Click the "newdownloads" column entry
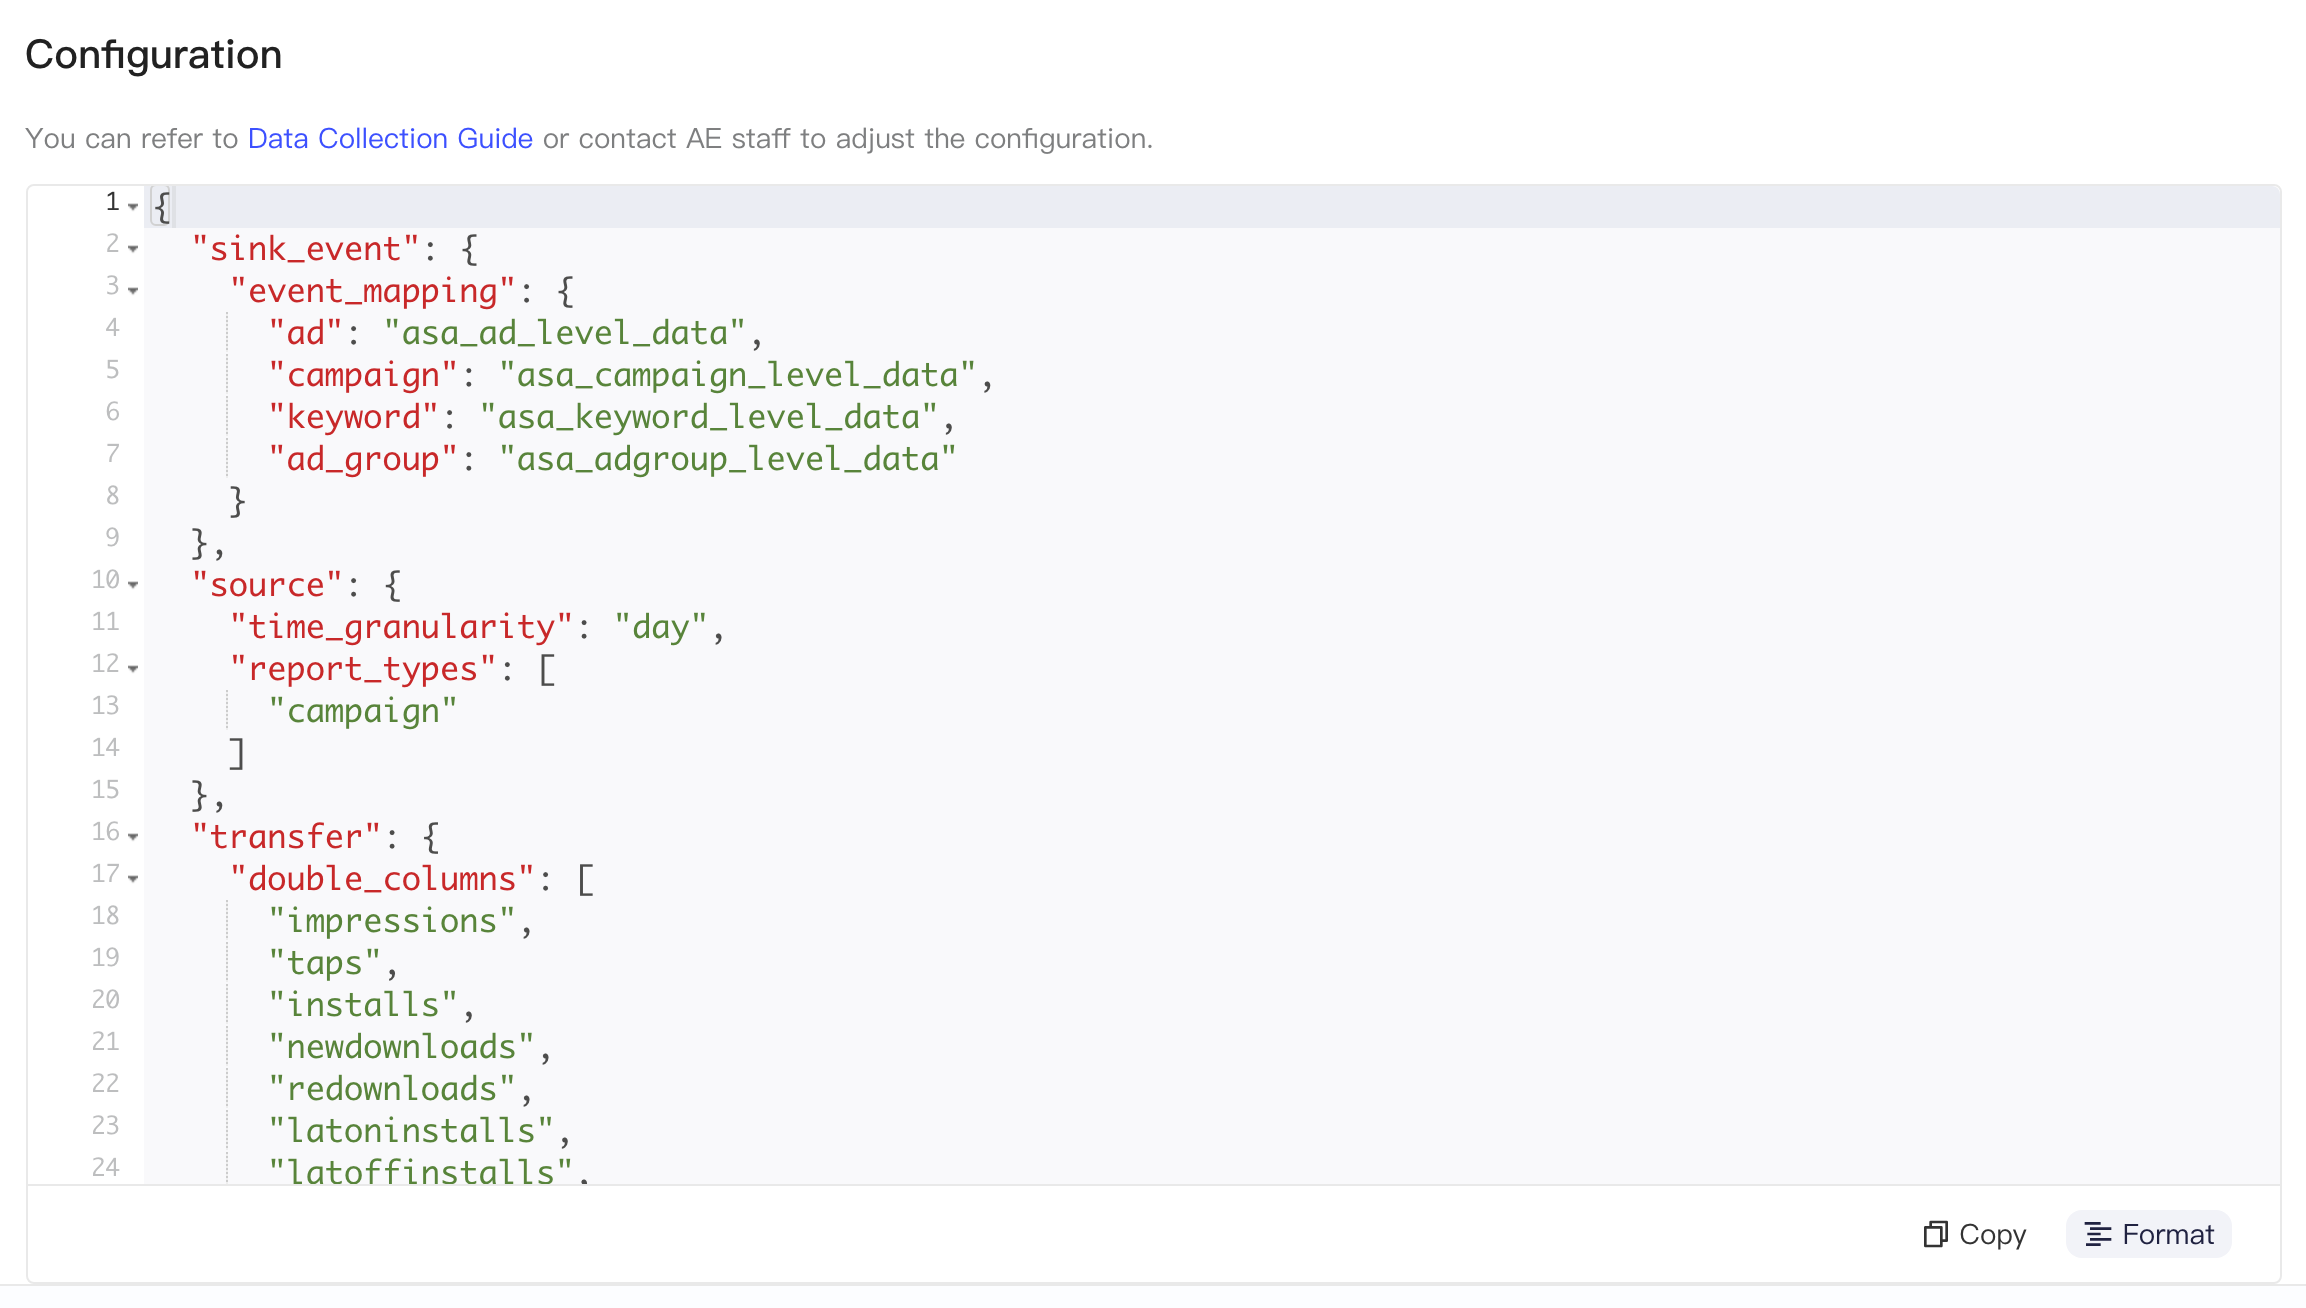 (x=402, y=1047)
